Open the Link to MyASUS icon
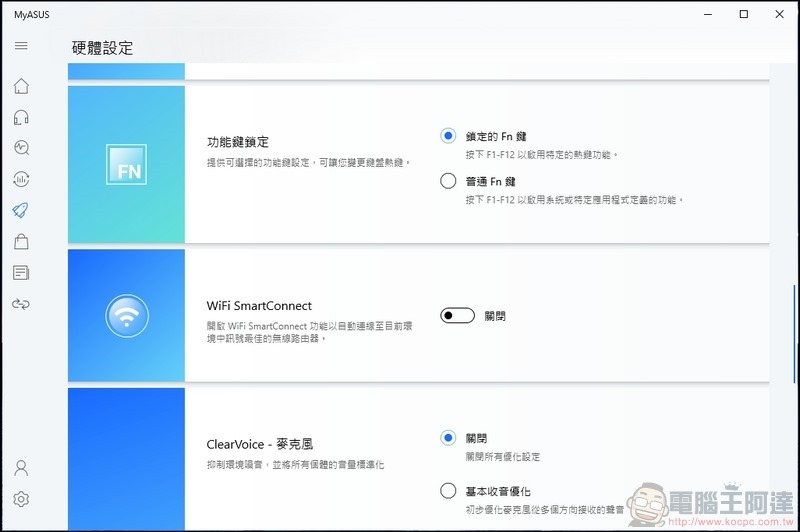 pyautogui.click(x=21, y=304)
